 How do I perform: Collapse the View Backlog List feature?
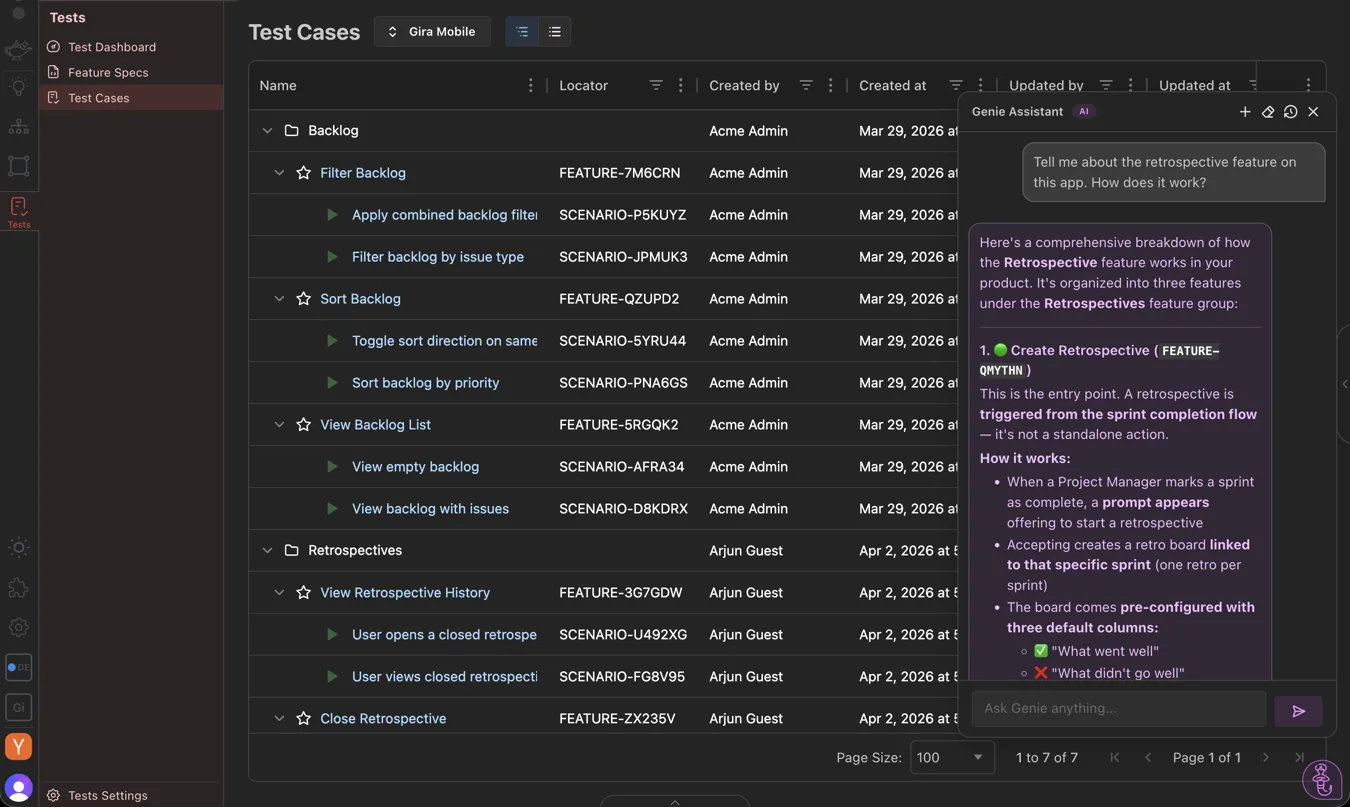(x=279, y=425)
